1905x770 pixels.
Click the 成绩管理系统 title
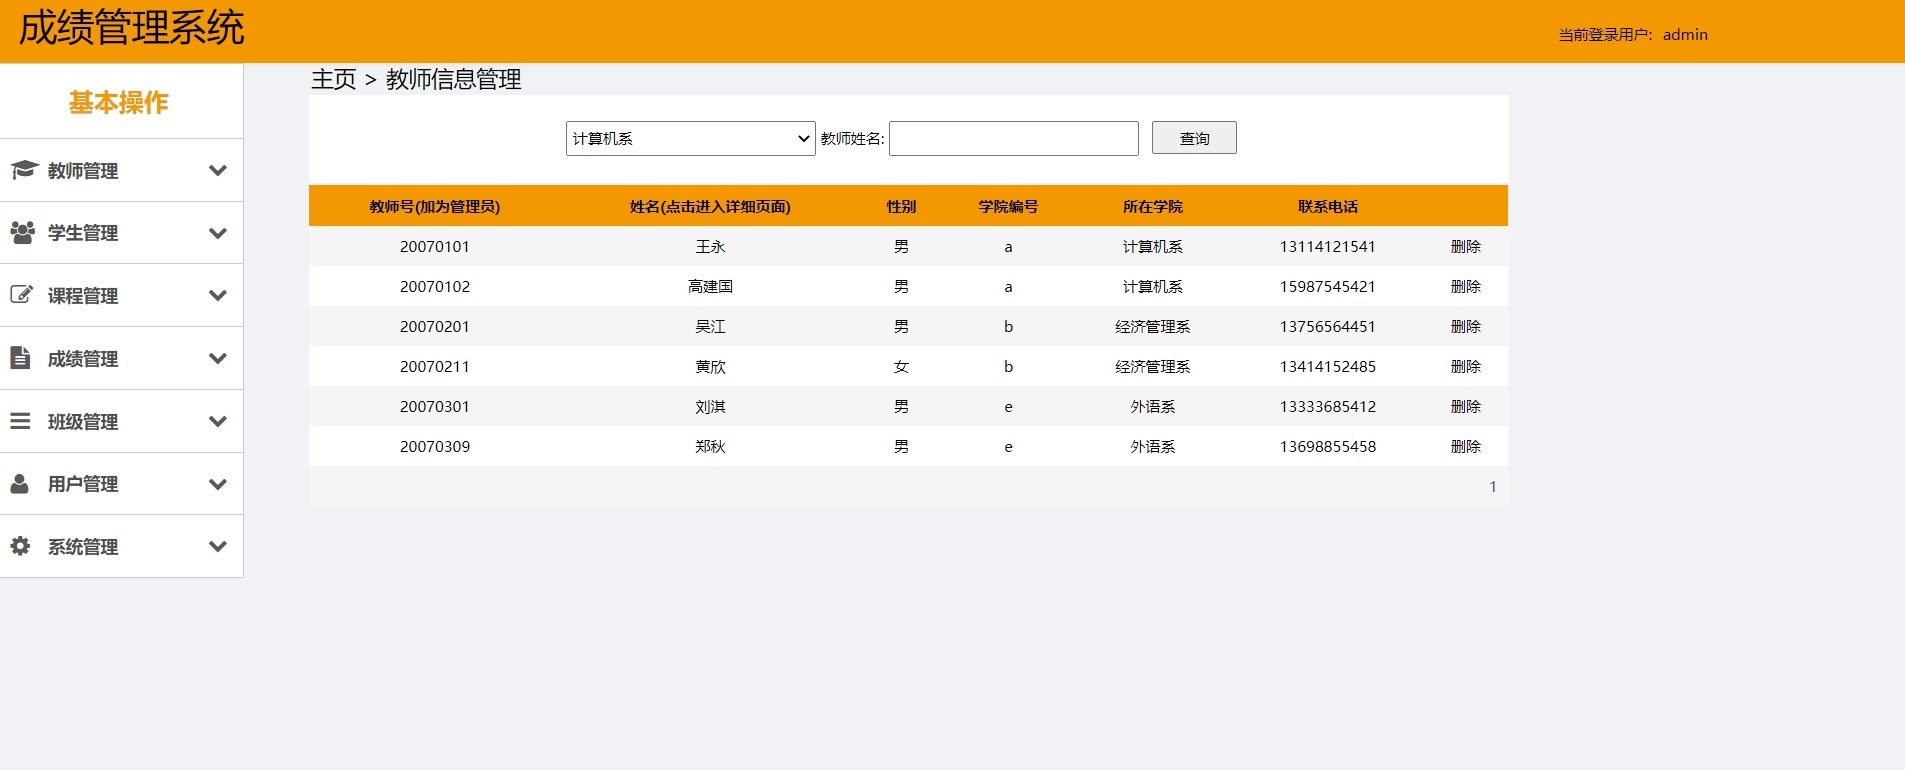(x=131, y=27)
